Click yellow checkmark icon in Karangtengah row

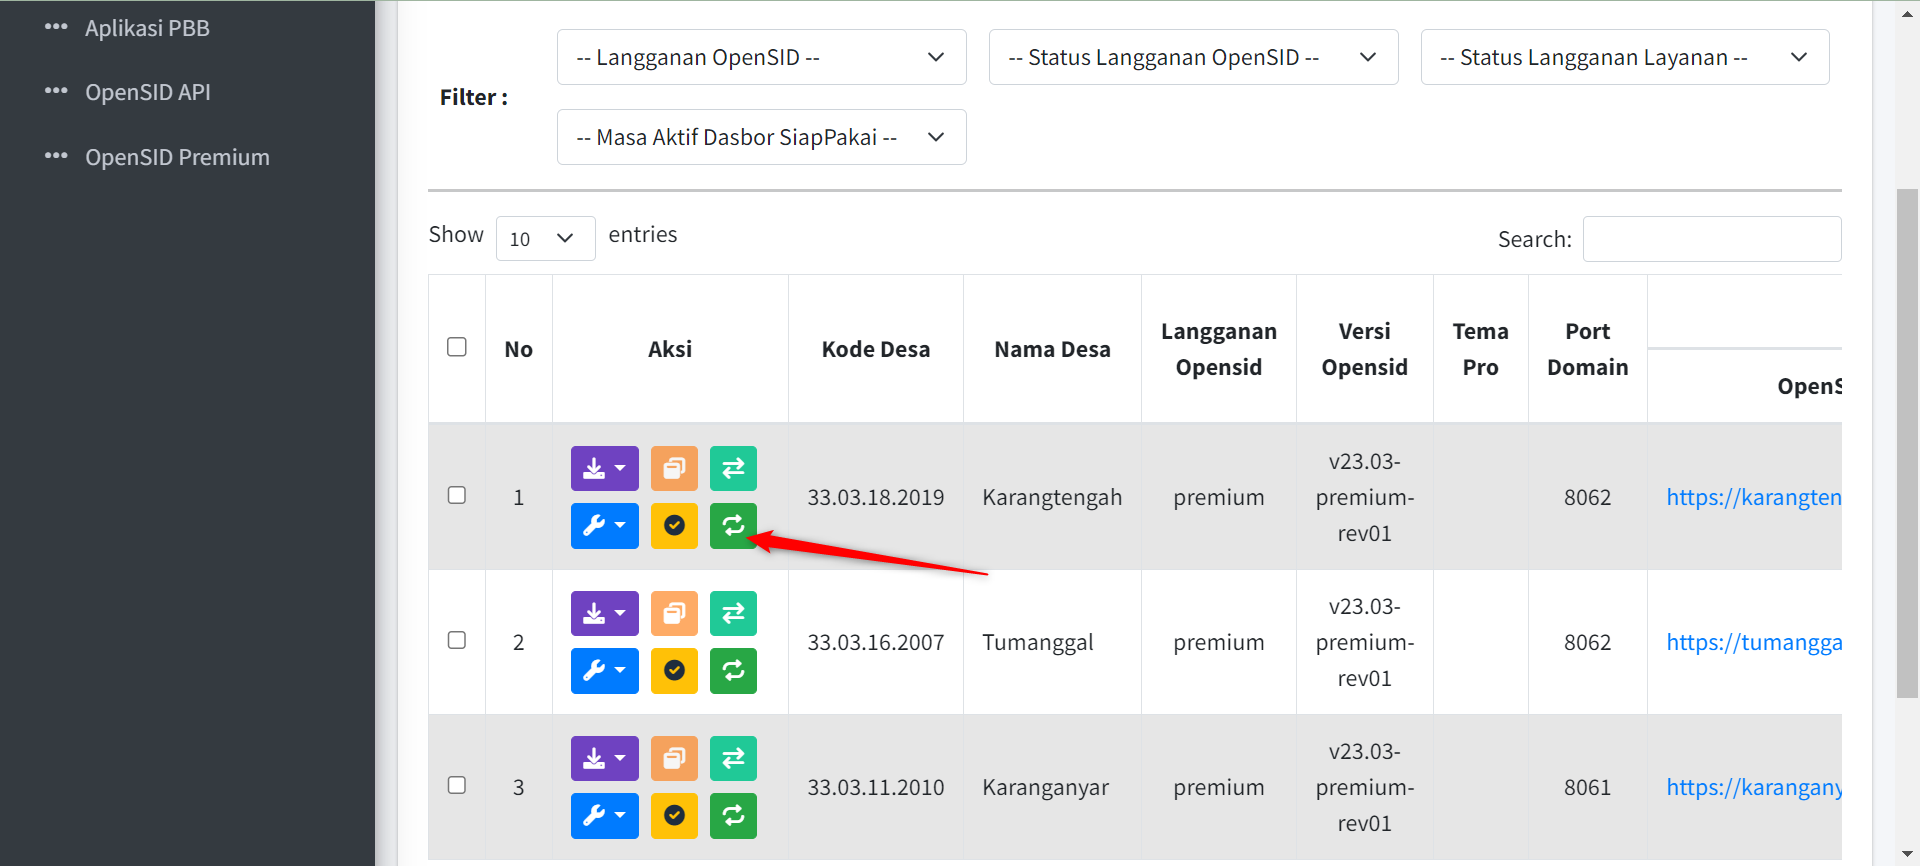coord(674,526)
